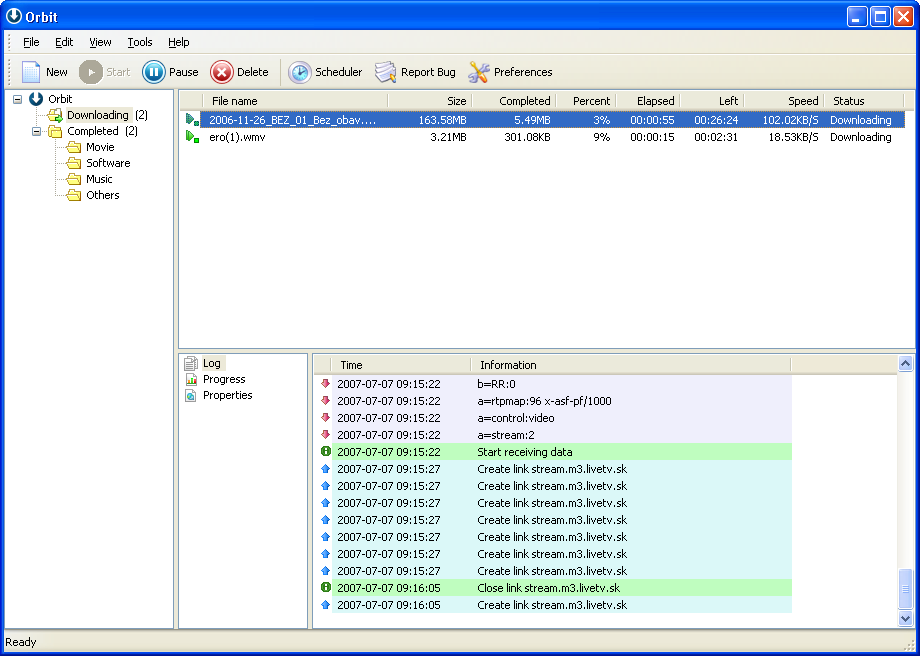Collapse the Completed tree node
The width and height of the screenshot is (920, 656).
(36, 131)
